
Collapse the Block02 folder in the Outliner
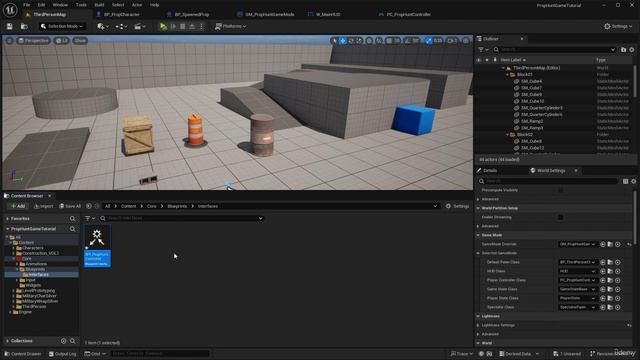point(507,134)
